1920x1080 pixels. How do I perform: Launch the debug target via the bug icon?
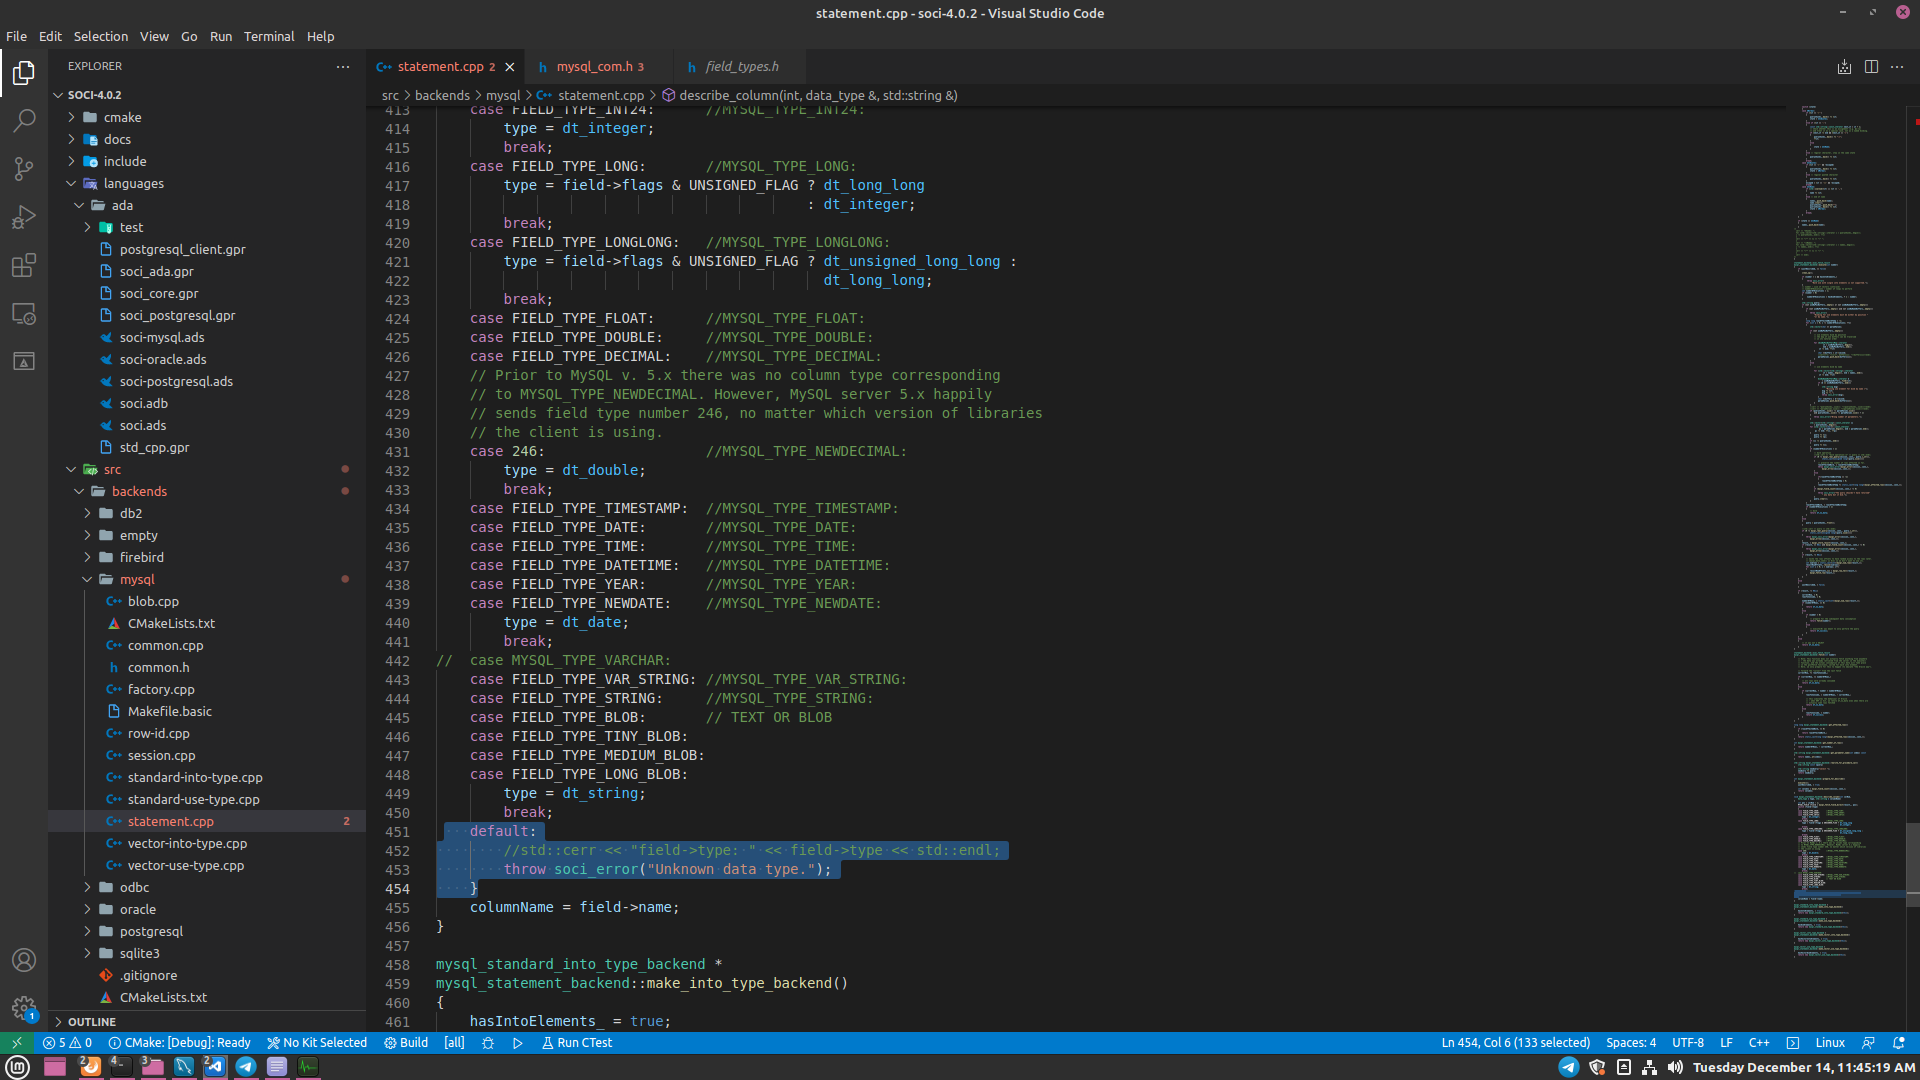(x=488, y=1042)
